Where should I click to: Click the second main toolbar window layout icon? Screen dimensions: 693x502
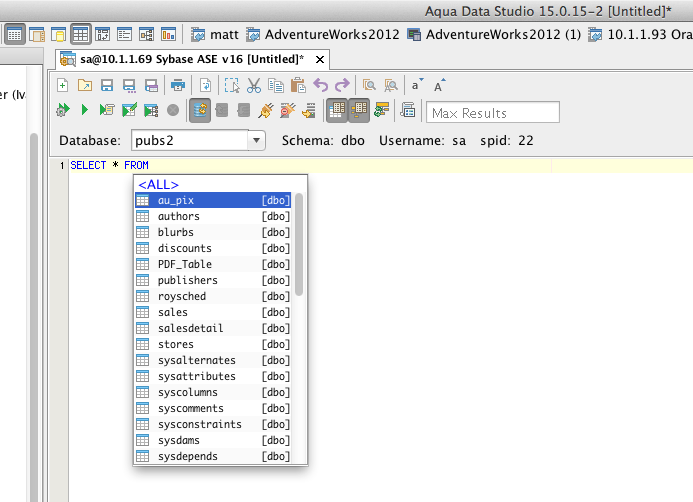pos(37,34)
